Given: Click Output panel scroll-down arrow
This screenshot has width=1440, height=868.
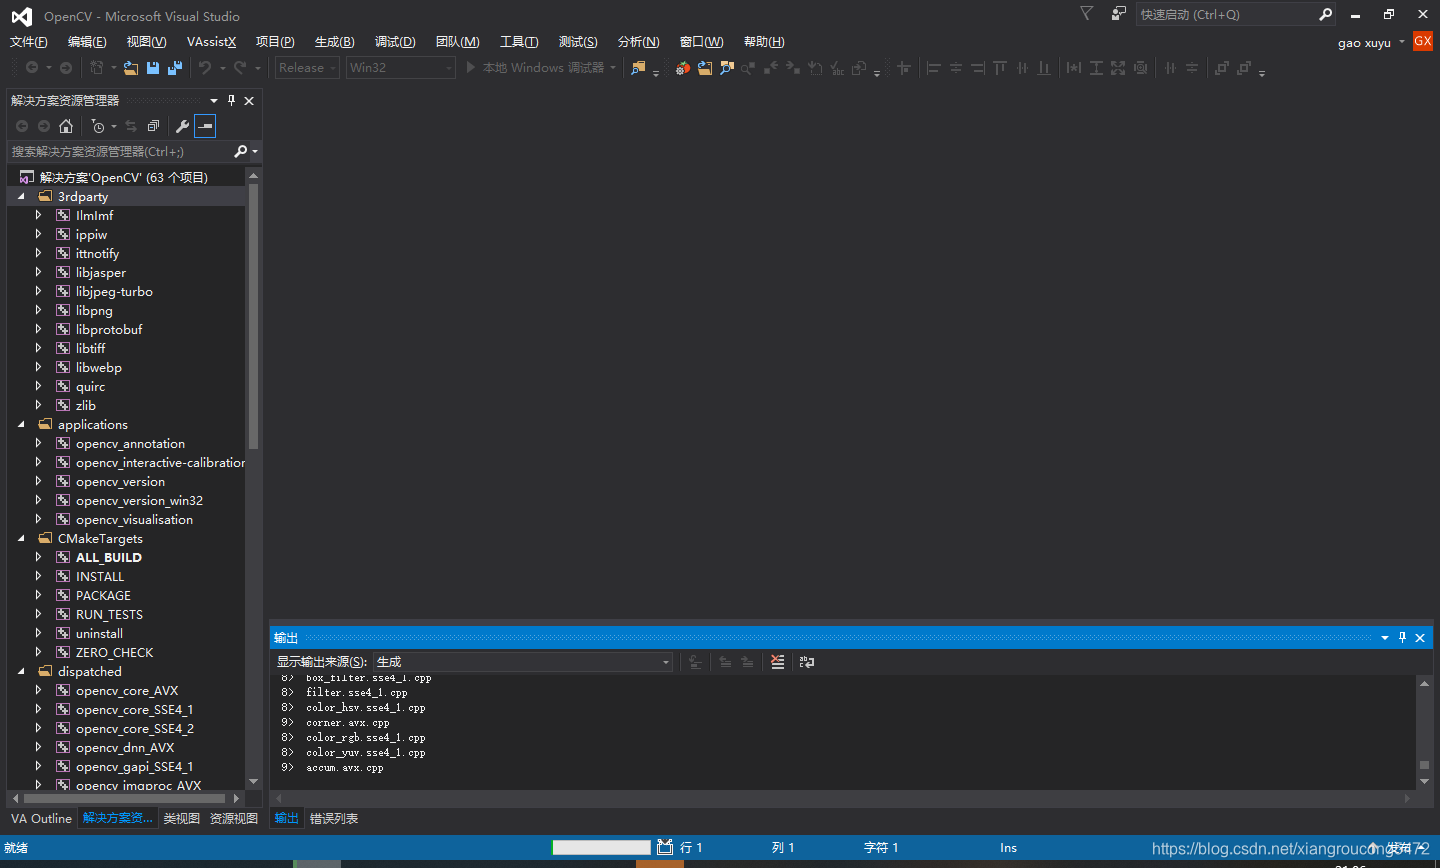Looking at the screenshot, I should pos(1424,781).
